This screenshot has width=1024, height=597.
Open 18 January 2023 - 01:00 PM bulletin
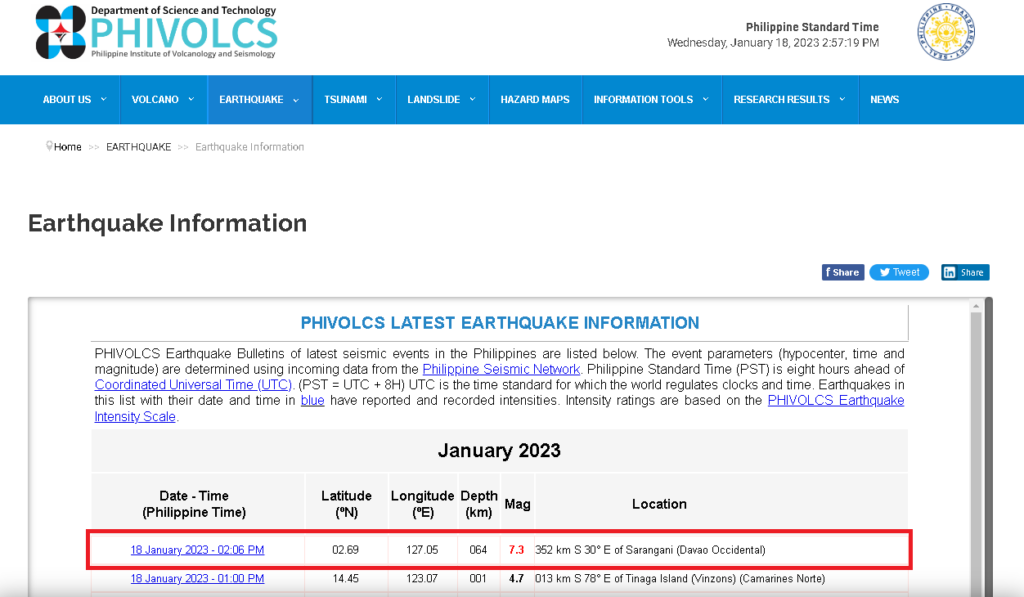coord(197,579)
